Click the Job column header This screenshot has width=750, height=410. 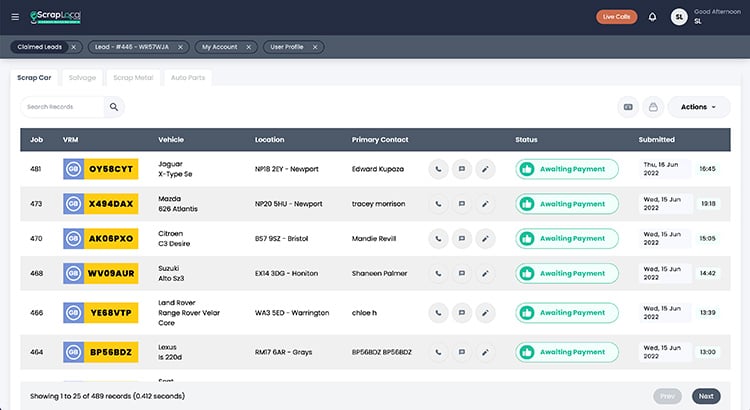(x=36, y=140)
